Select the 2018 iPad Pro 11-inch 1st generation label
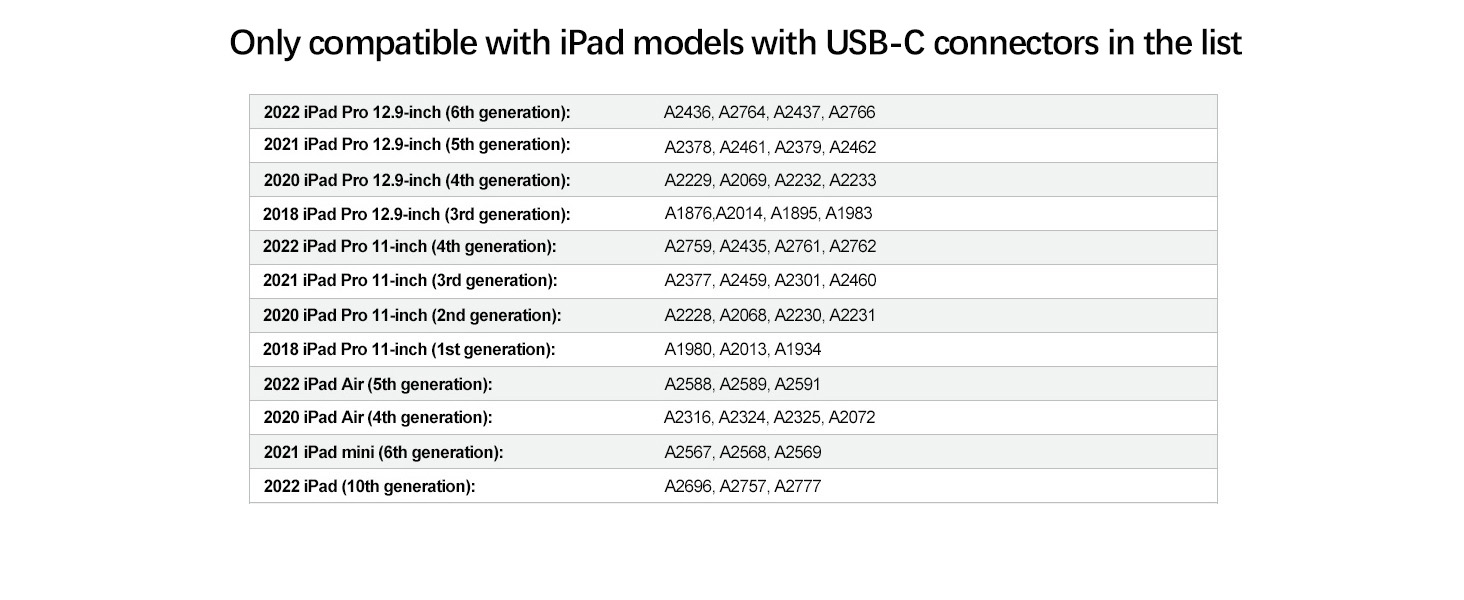The width and height of the screenshot is (1464, 600). point(408,350)
